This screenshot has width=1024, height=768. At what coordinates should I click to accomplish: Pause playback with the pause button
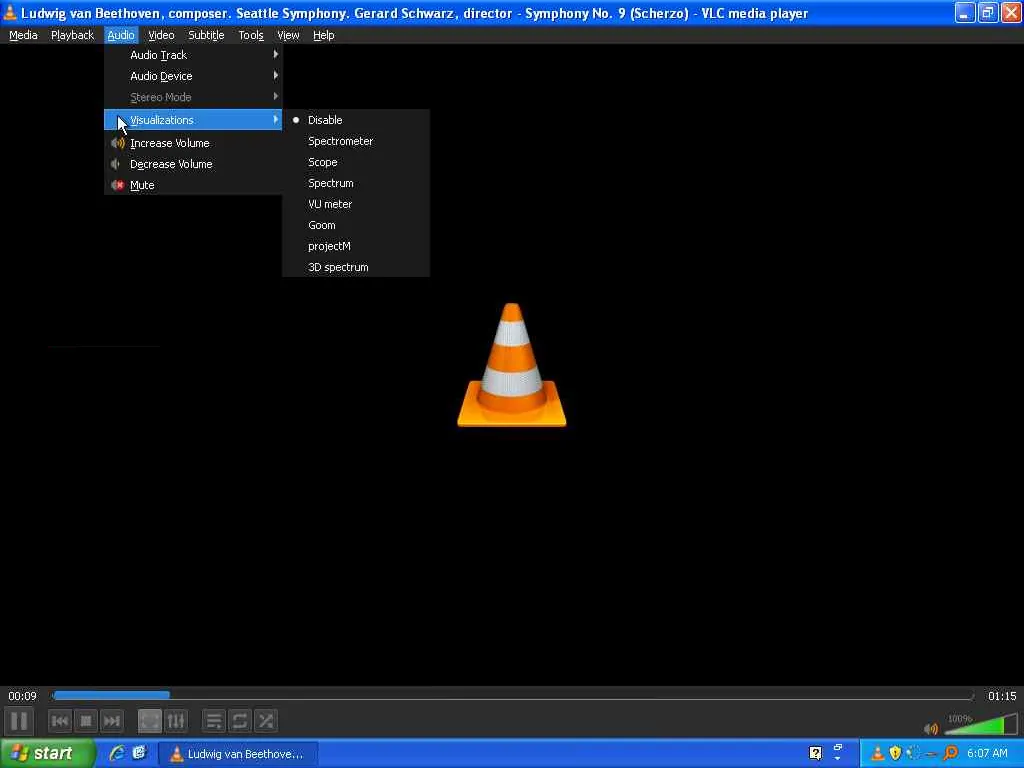(x=19, y=721)
